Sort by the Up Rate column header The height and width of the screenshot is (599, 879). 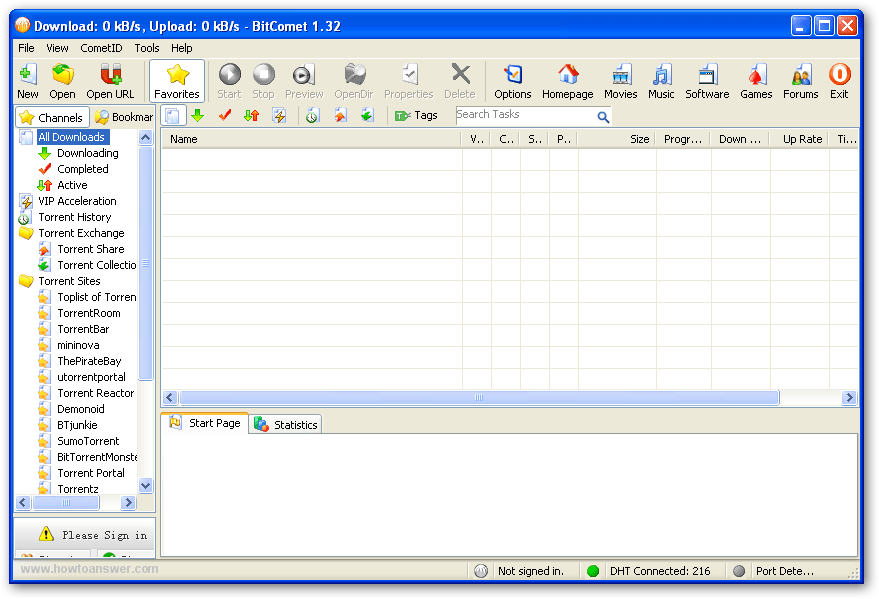798,139
